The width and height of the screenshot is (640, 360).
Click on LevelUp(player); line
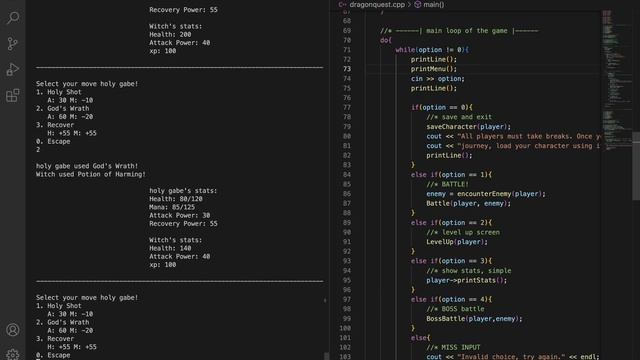point(457,242)
